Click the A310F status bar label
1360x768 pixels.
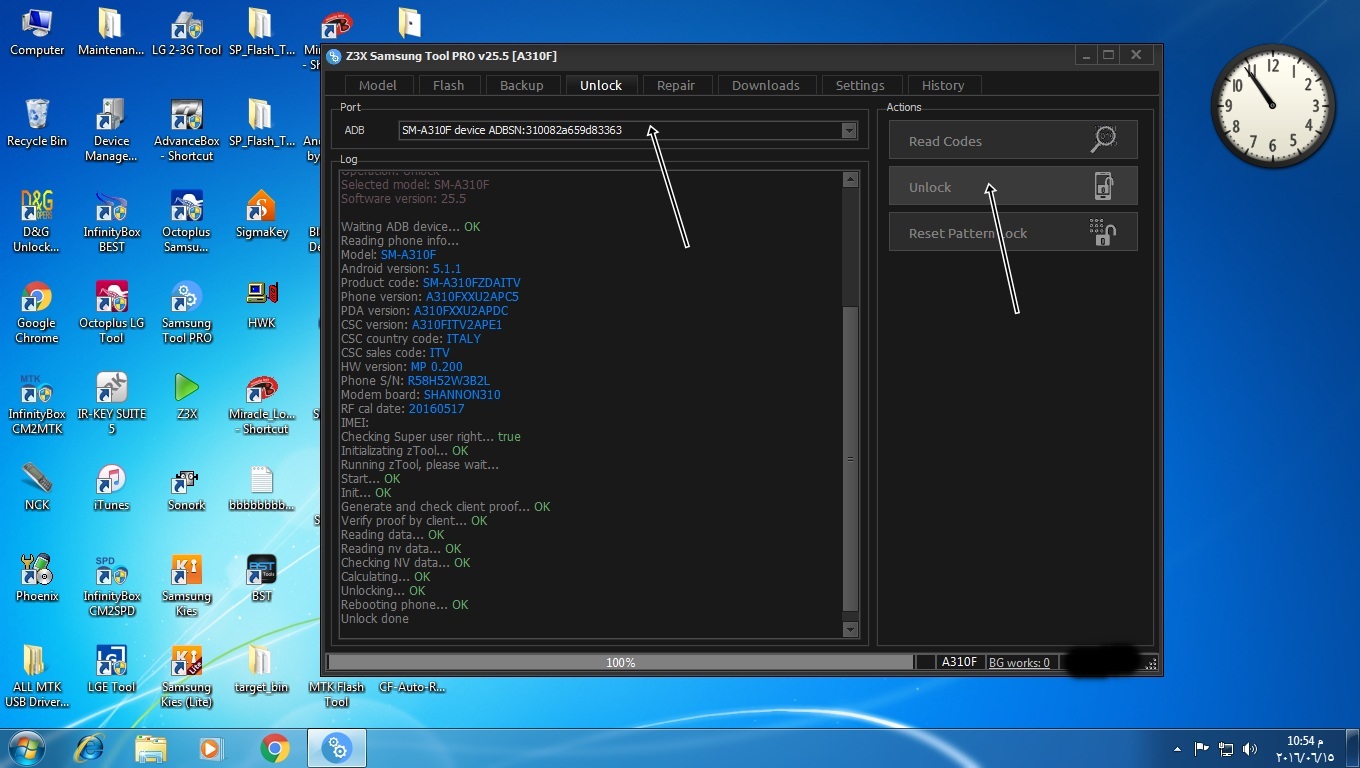pyautogui.click(x=960, y=662)
